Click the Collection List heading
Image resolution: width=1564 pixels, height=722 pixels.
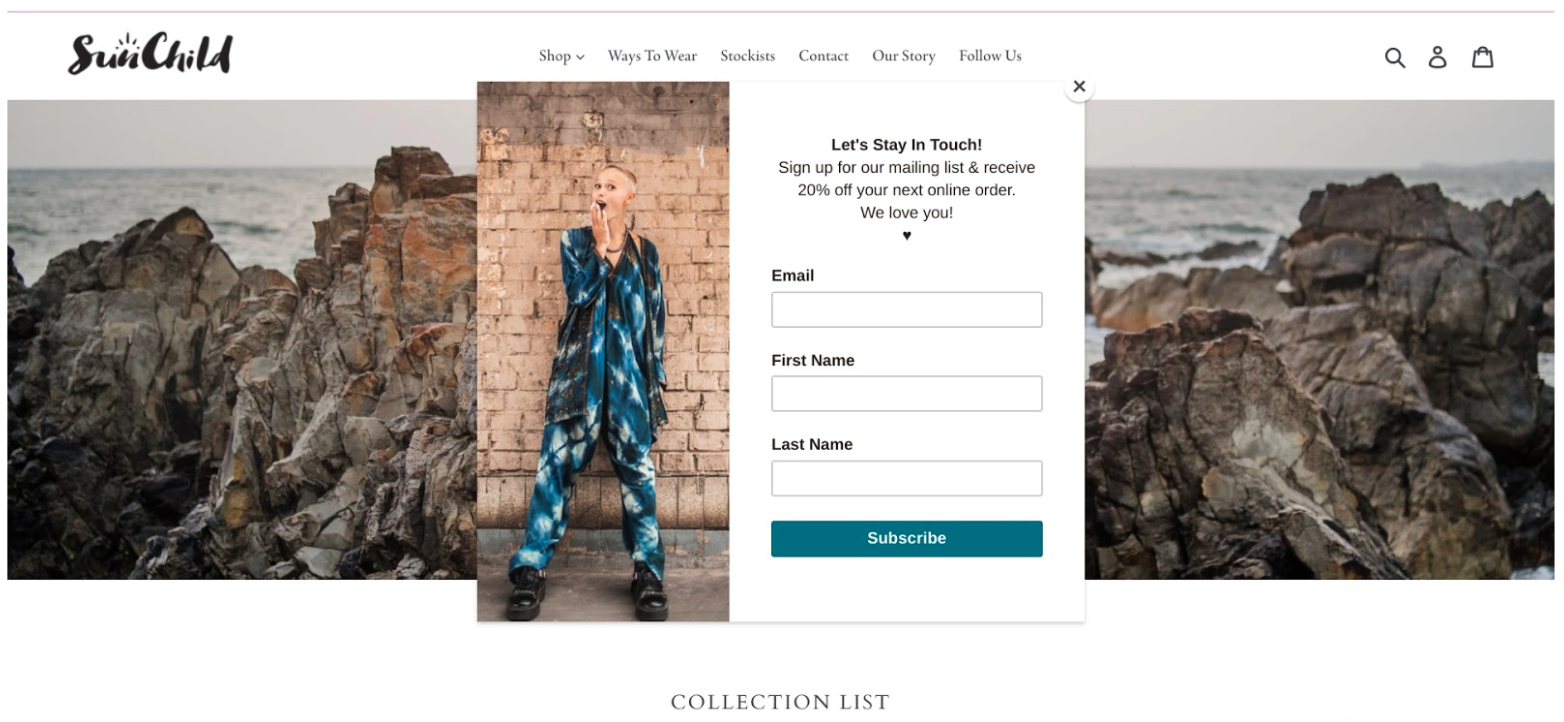pos(780,702)
